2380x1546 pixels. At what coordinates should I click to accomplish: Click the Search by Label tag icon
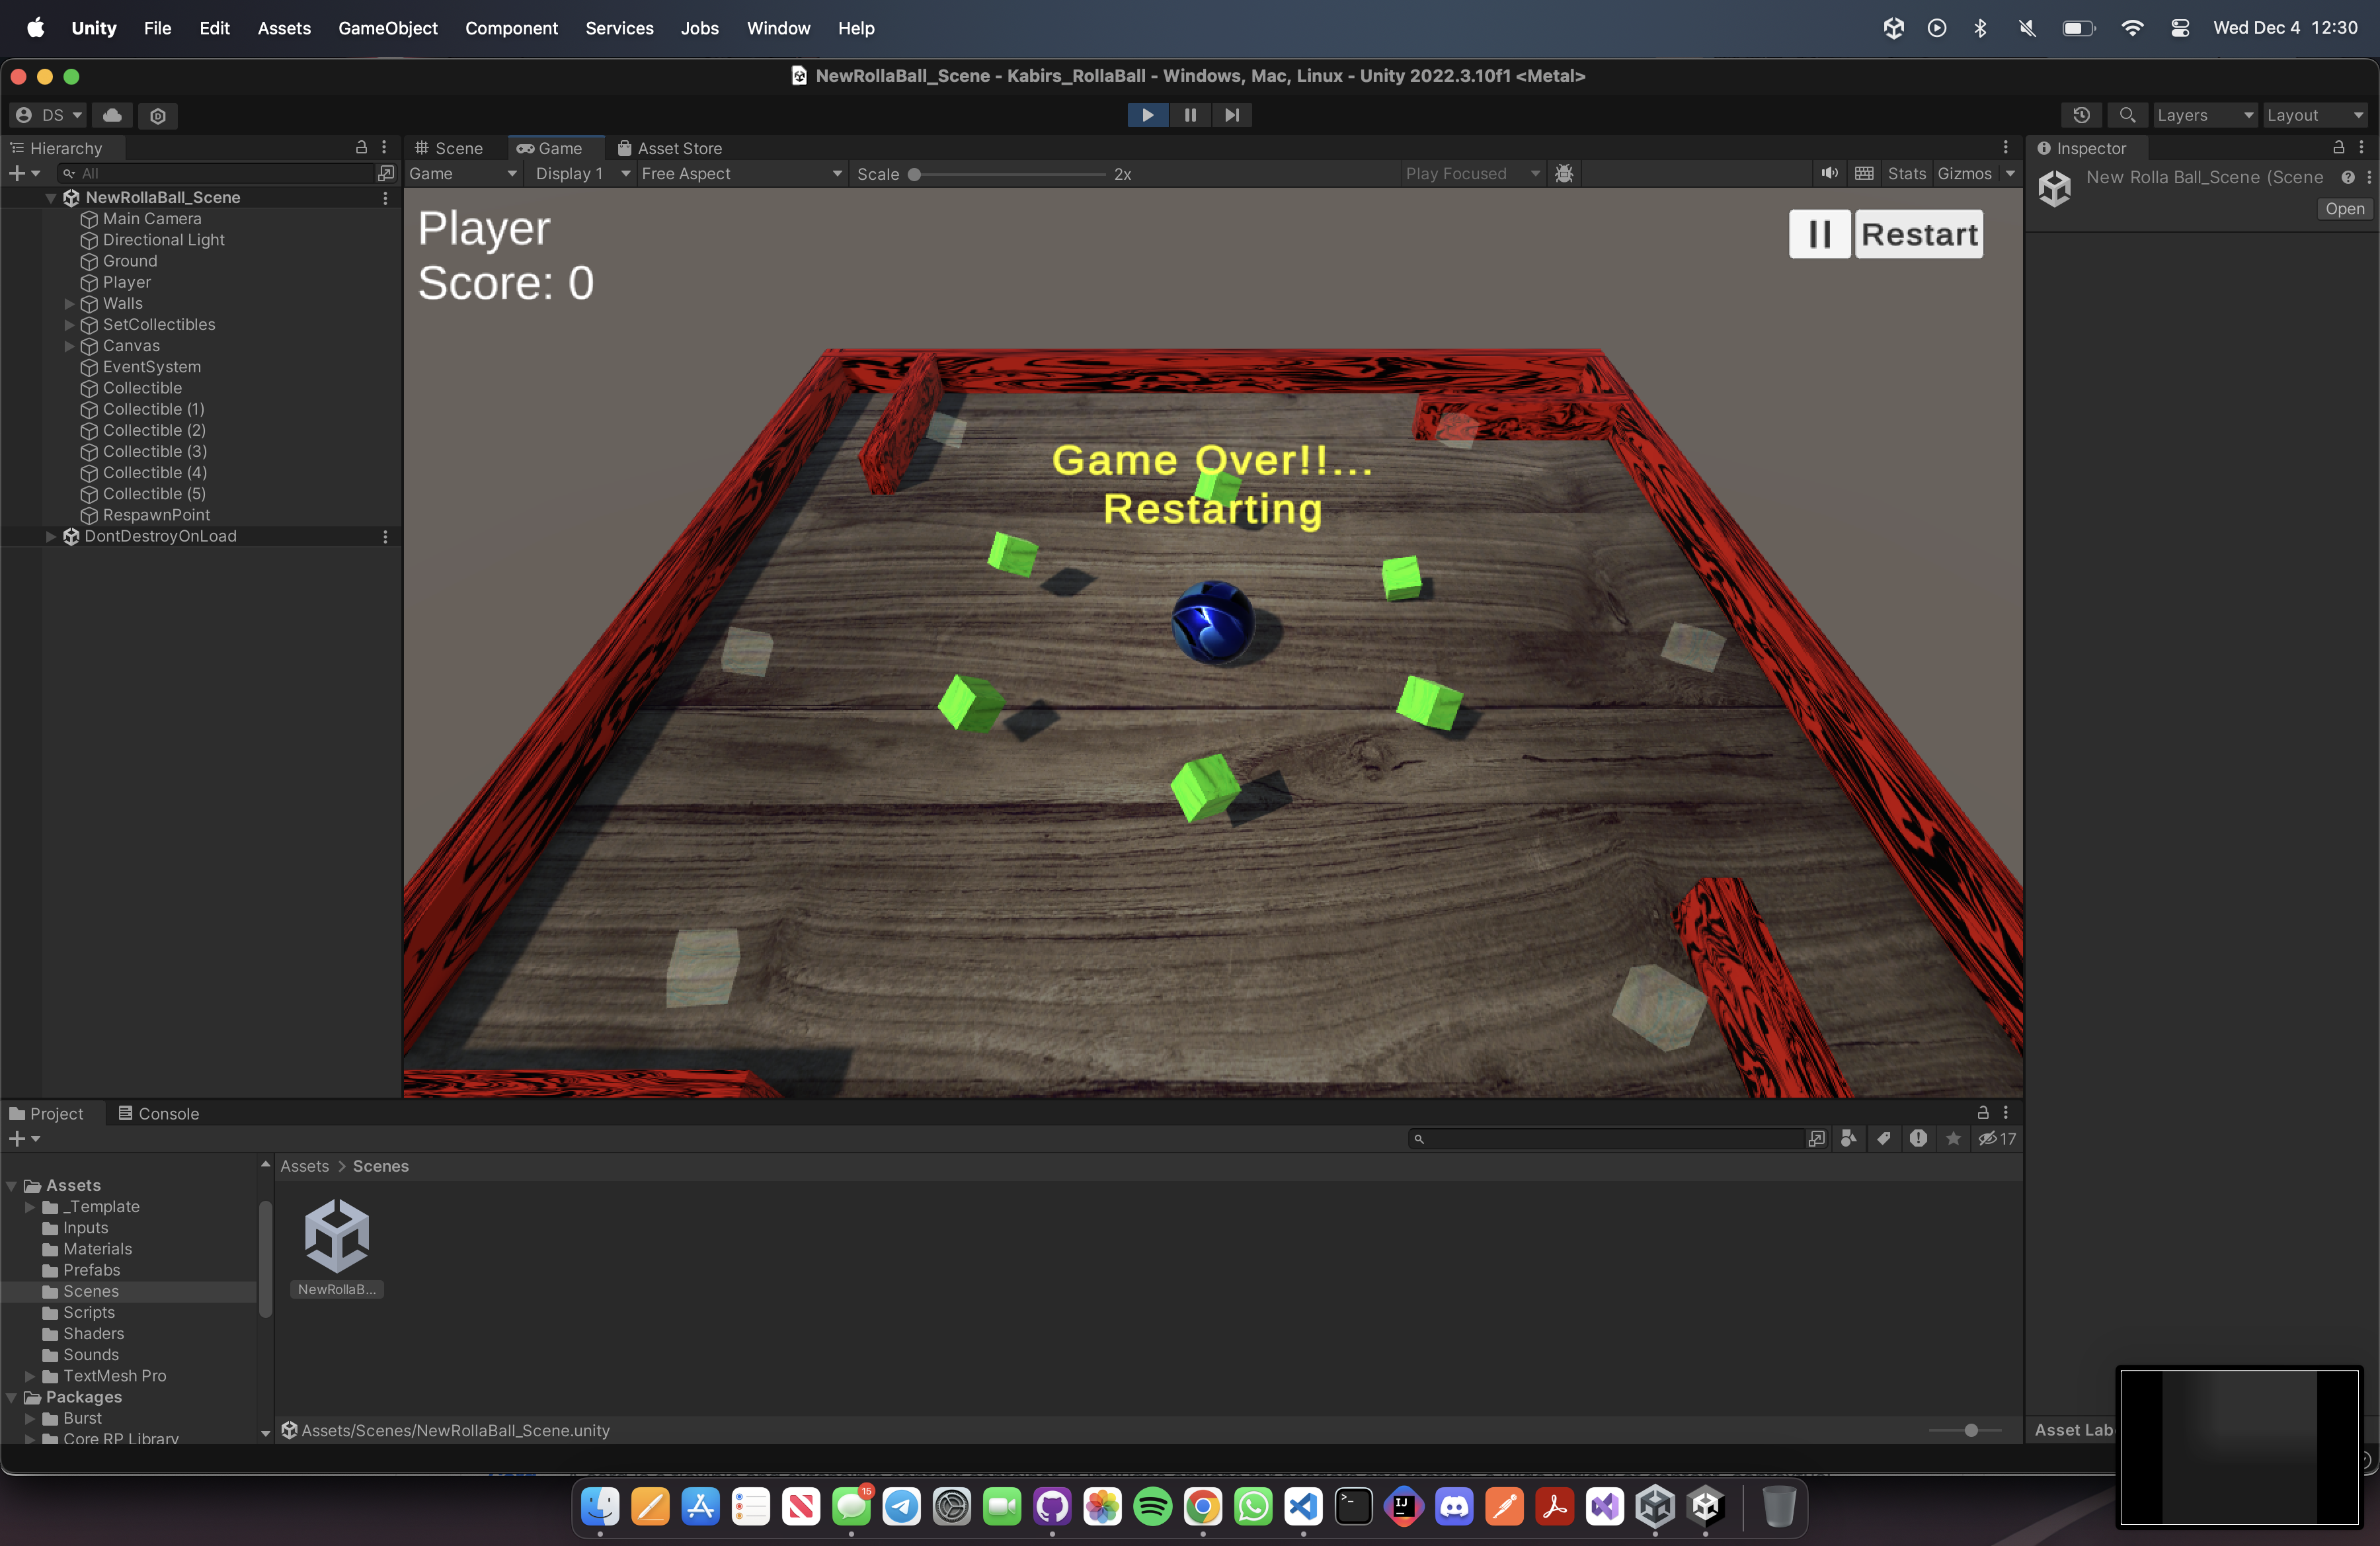pos(1884,1138)
